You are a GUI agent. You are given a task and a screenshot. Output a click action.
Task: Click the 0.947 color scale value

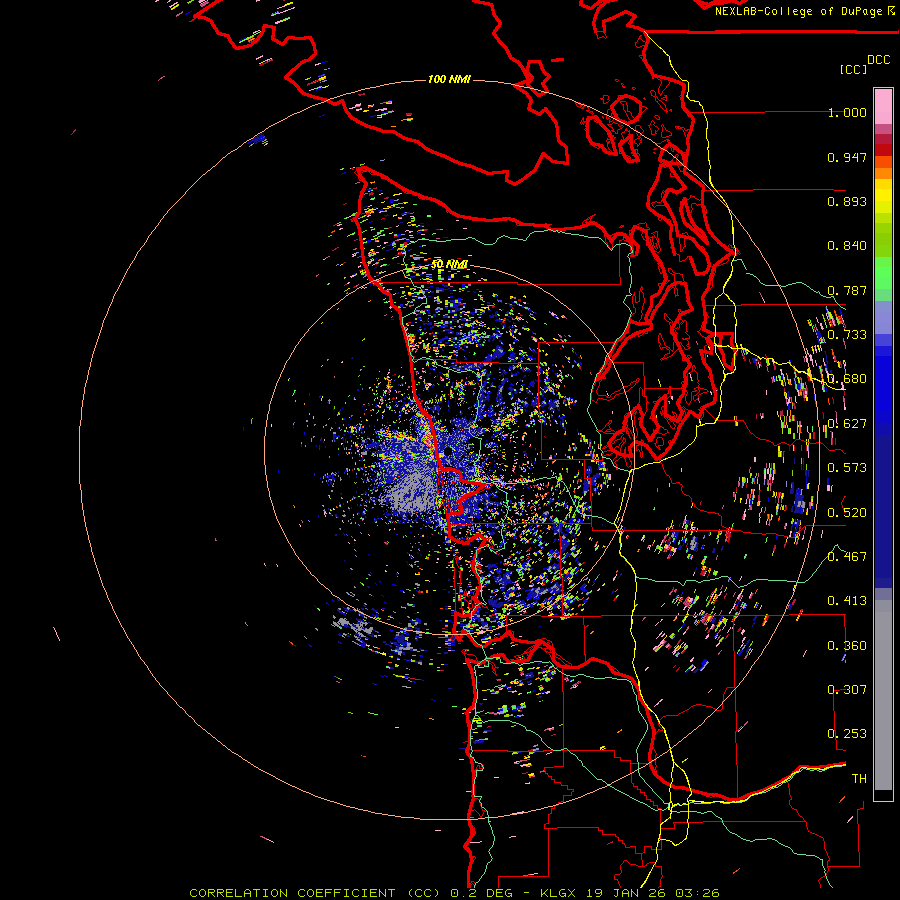[847, 157]
